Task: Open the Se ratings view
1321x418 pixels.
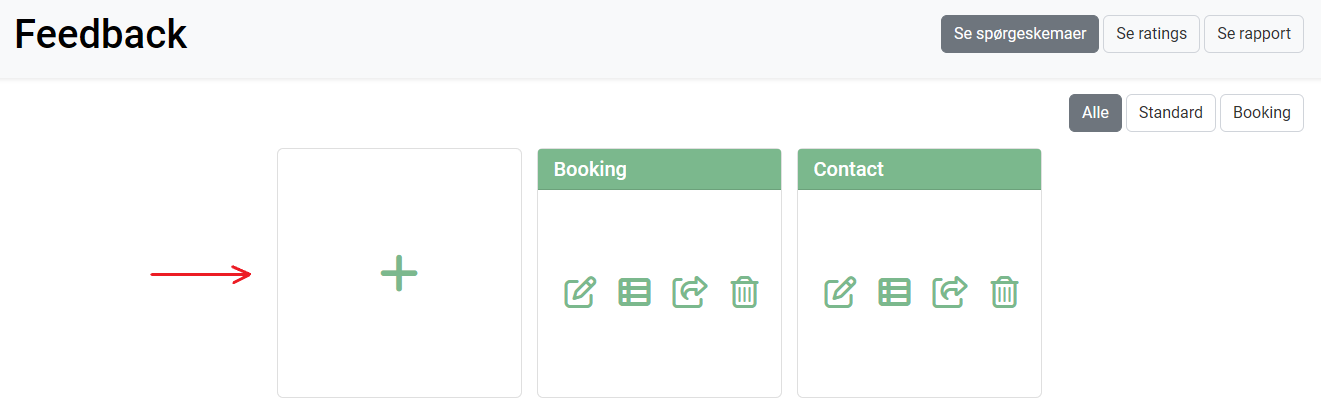Action: (x=1151, y=34)
